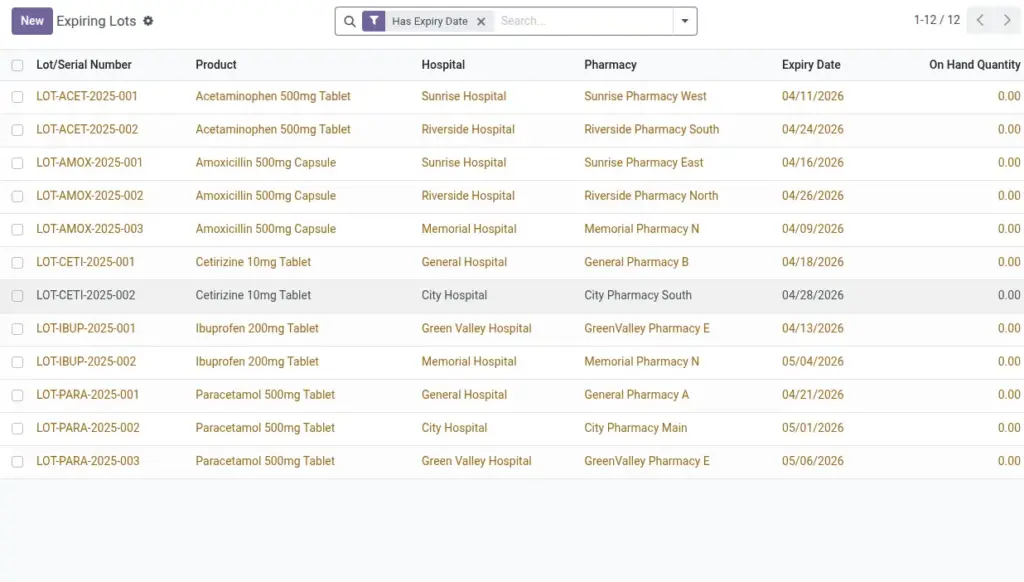Sort by Expiry Date column header
Viewport: 1024px width, 582px height.
(810, 65)
